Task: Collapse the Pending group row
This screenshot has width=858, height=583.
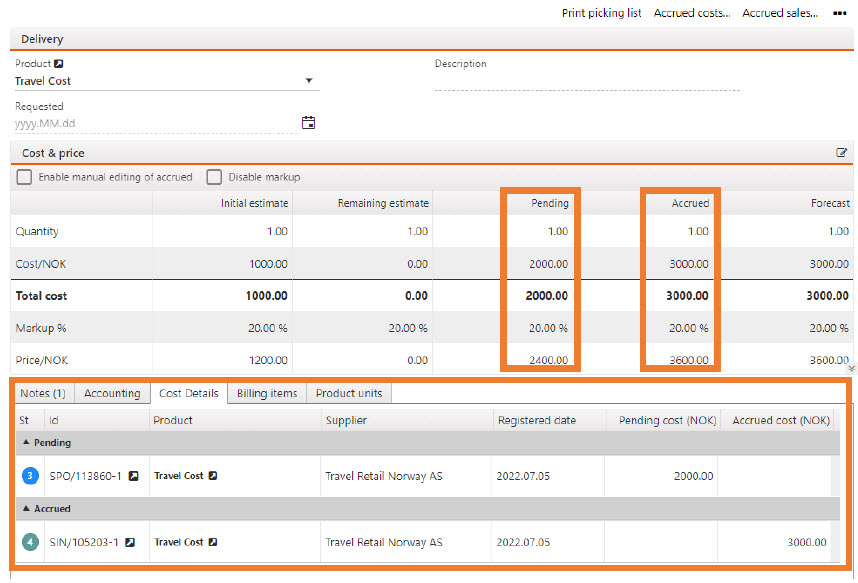Action: 26,443
